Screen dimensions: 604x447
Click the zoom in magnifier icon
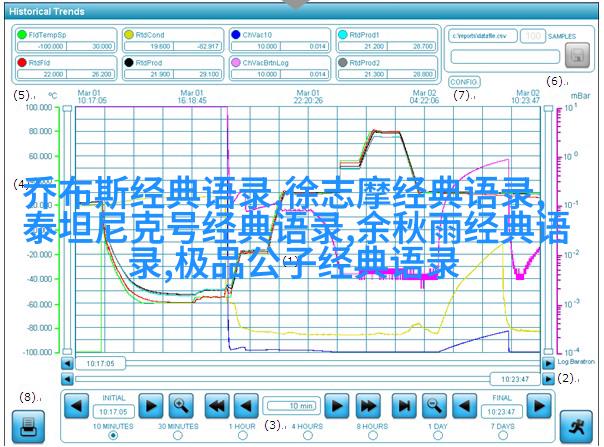(x=181, y=406)
